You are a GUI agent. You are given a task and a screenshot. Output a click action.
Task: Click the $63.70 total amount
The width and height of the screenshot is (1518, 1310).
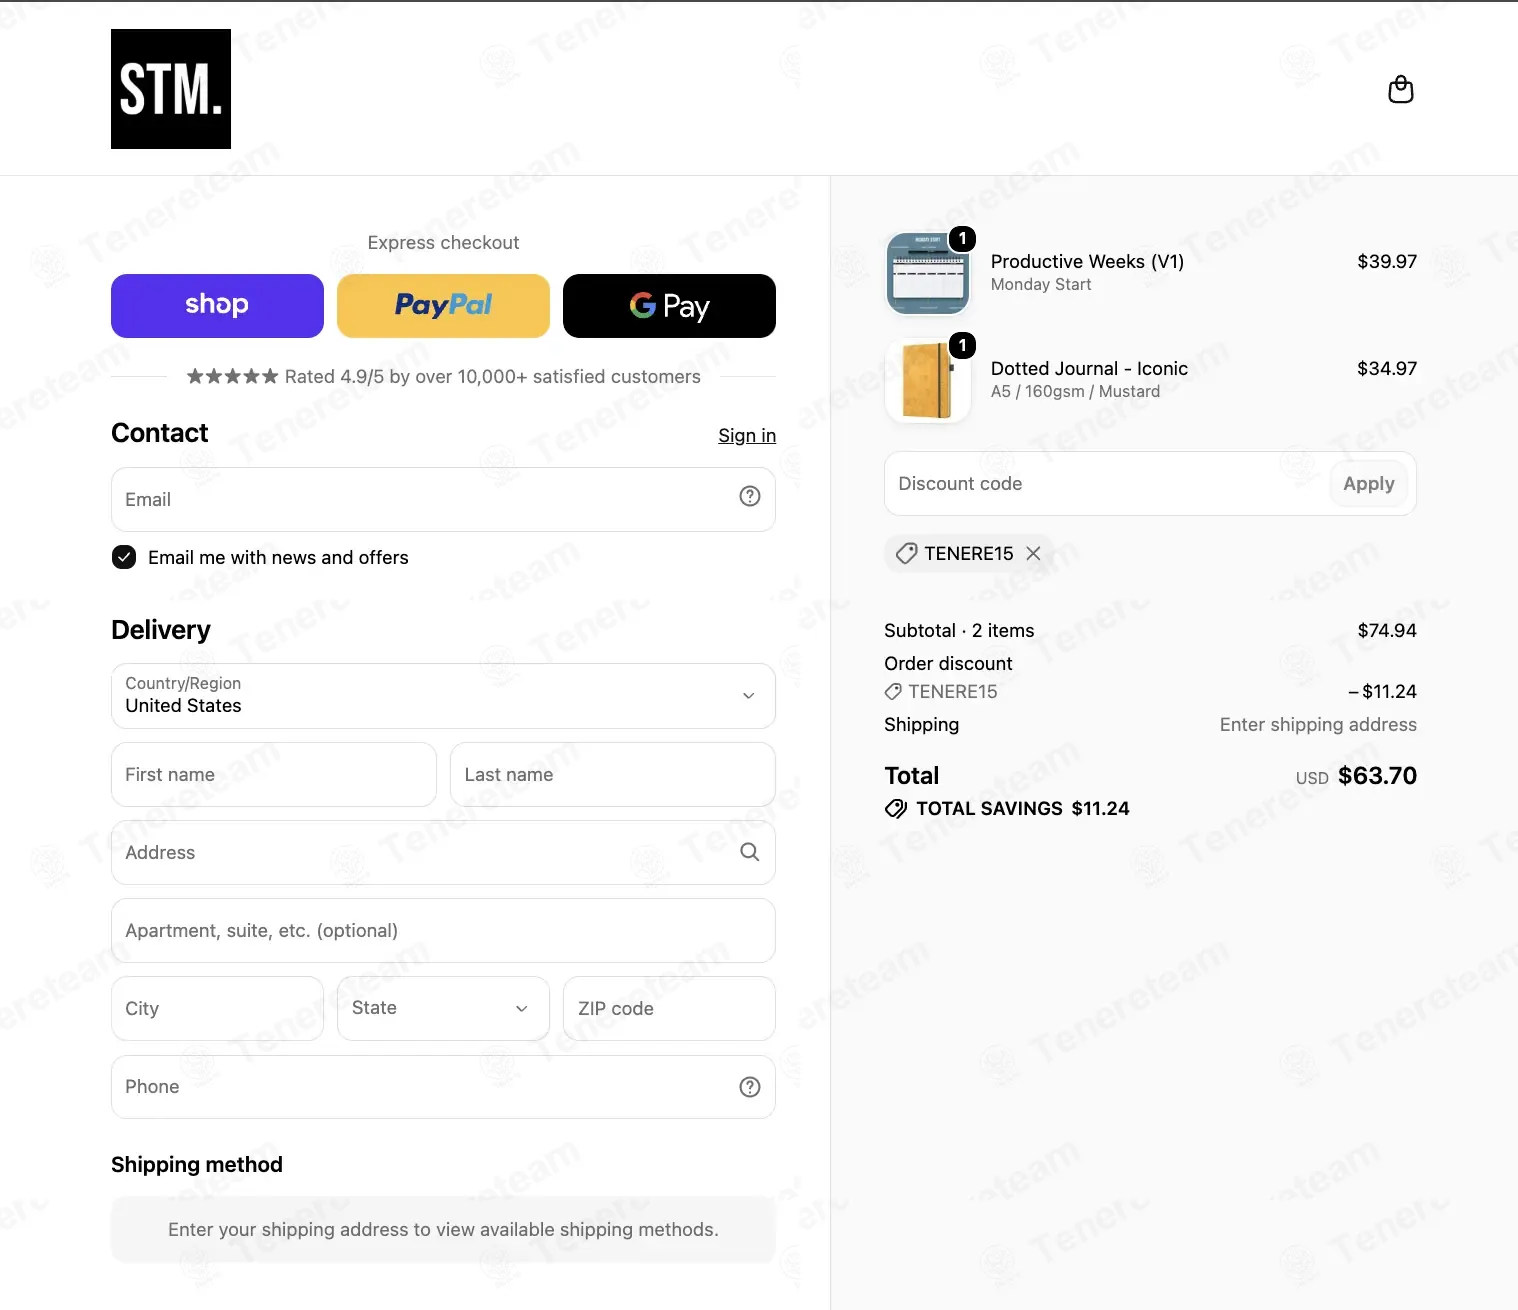click(x=1377, y=776)
